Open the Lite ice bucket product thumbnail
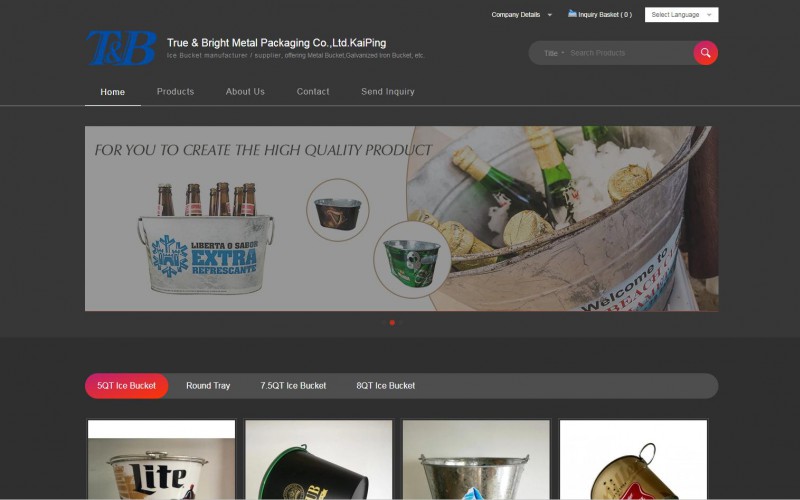The image size is (800, 500). tap(161, 460)
